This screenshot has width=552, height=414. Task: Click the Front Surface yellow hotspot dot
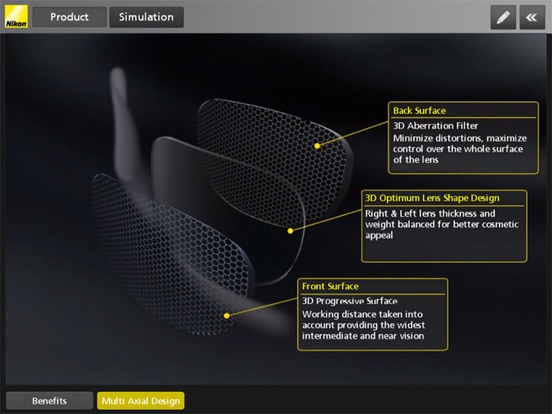coord(227,316)
